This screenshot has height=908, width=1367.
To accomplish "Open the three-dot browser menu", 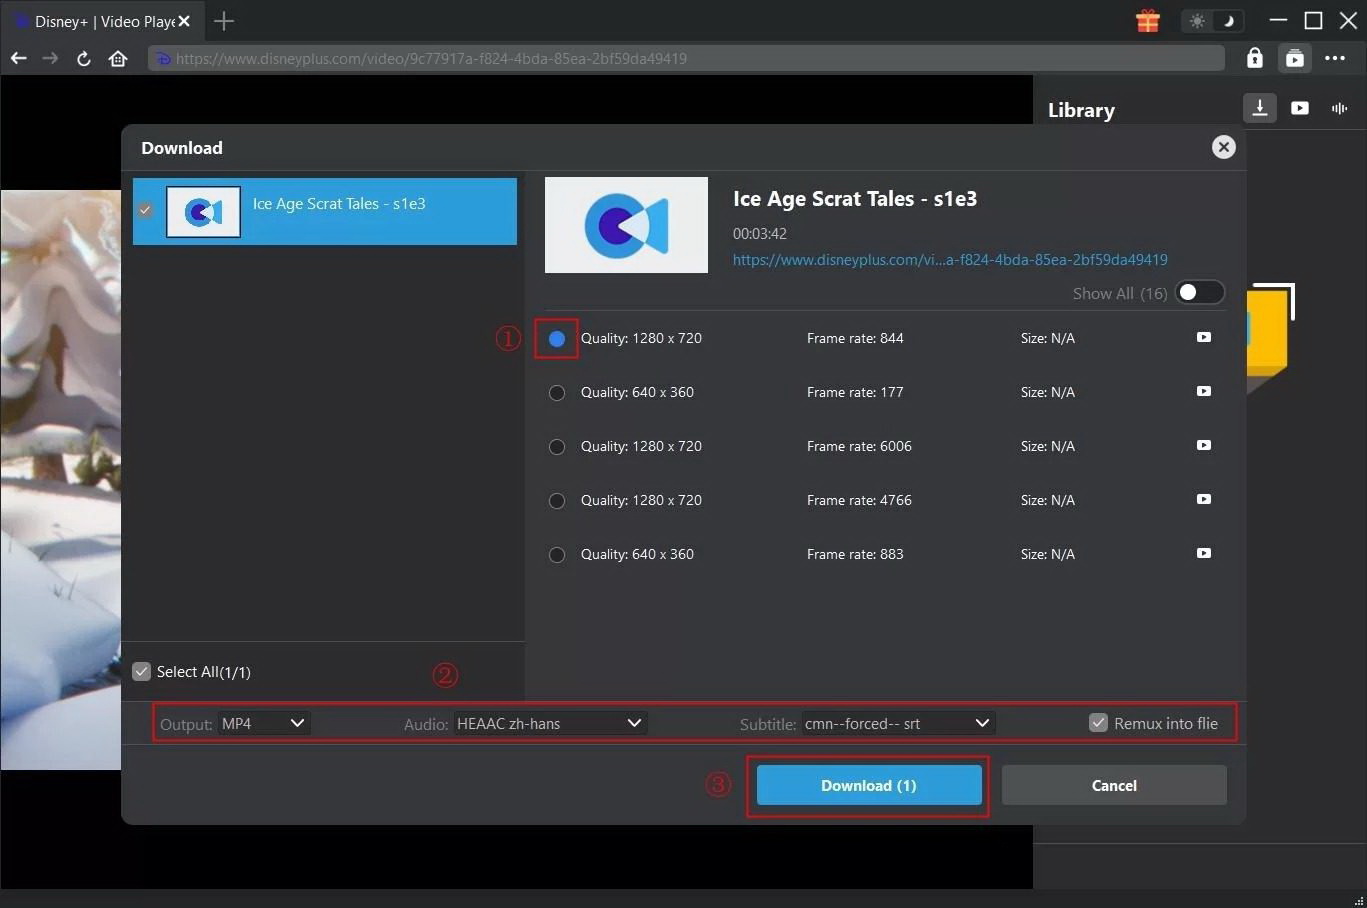I will coord(1335,58).
